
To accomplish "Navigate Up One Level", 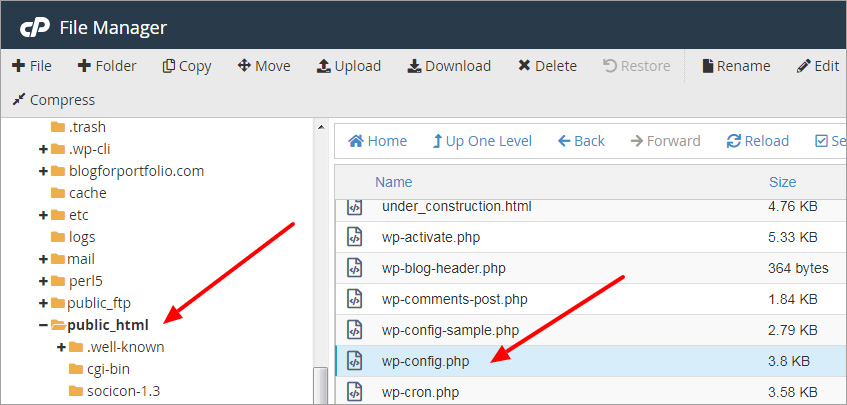I will coord(482,141).
